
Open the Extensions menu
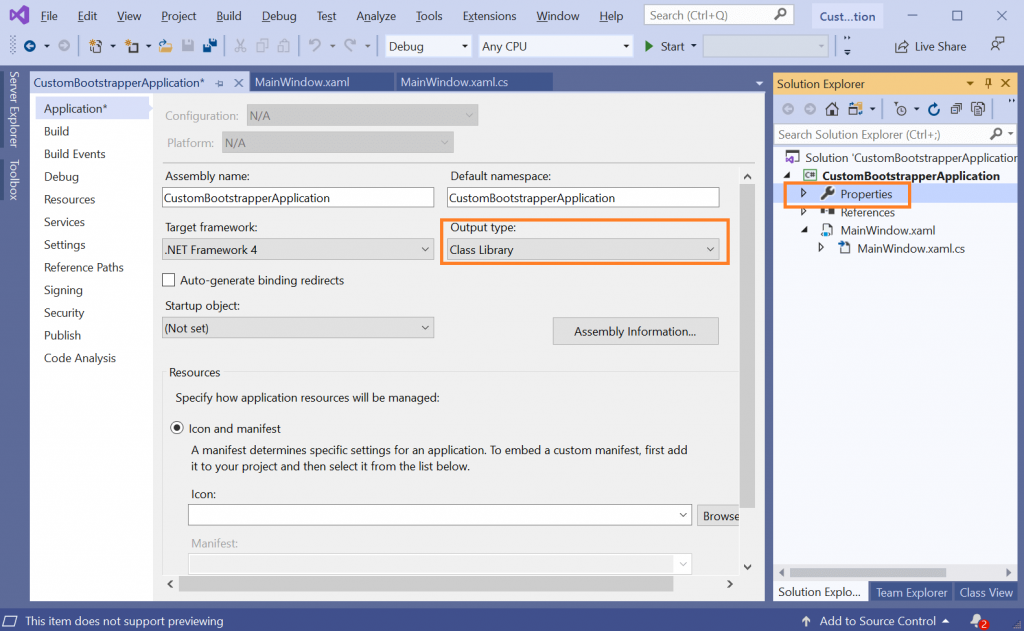[x=489, y=15]
